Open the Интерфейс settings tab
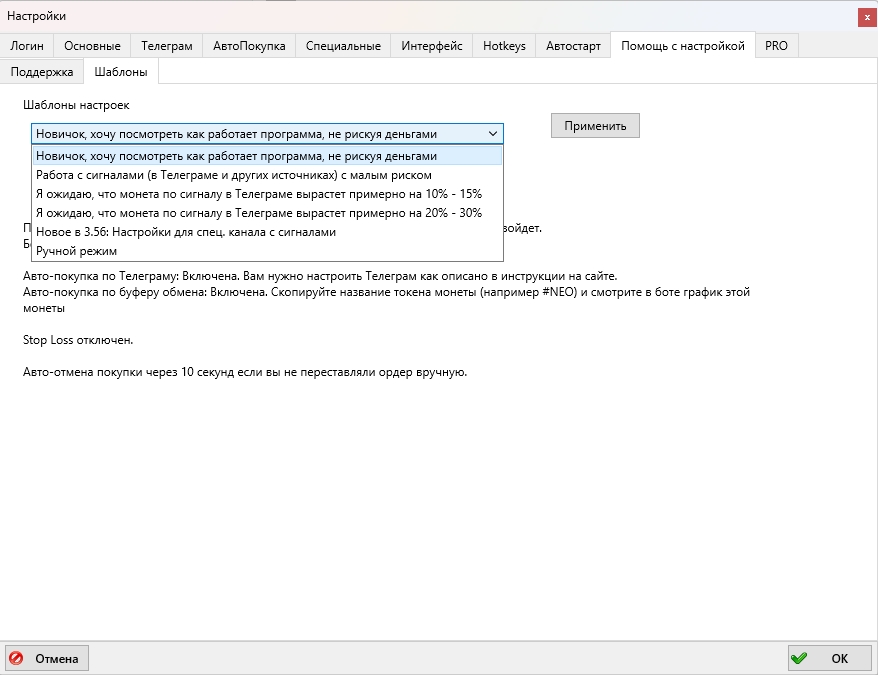The image size is (878, 675). pos(432,46)
